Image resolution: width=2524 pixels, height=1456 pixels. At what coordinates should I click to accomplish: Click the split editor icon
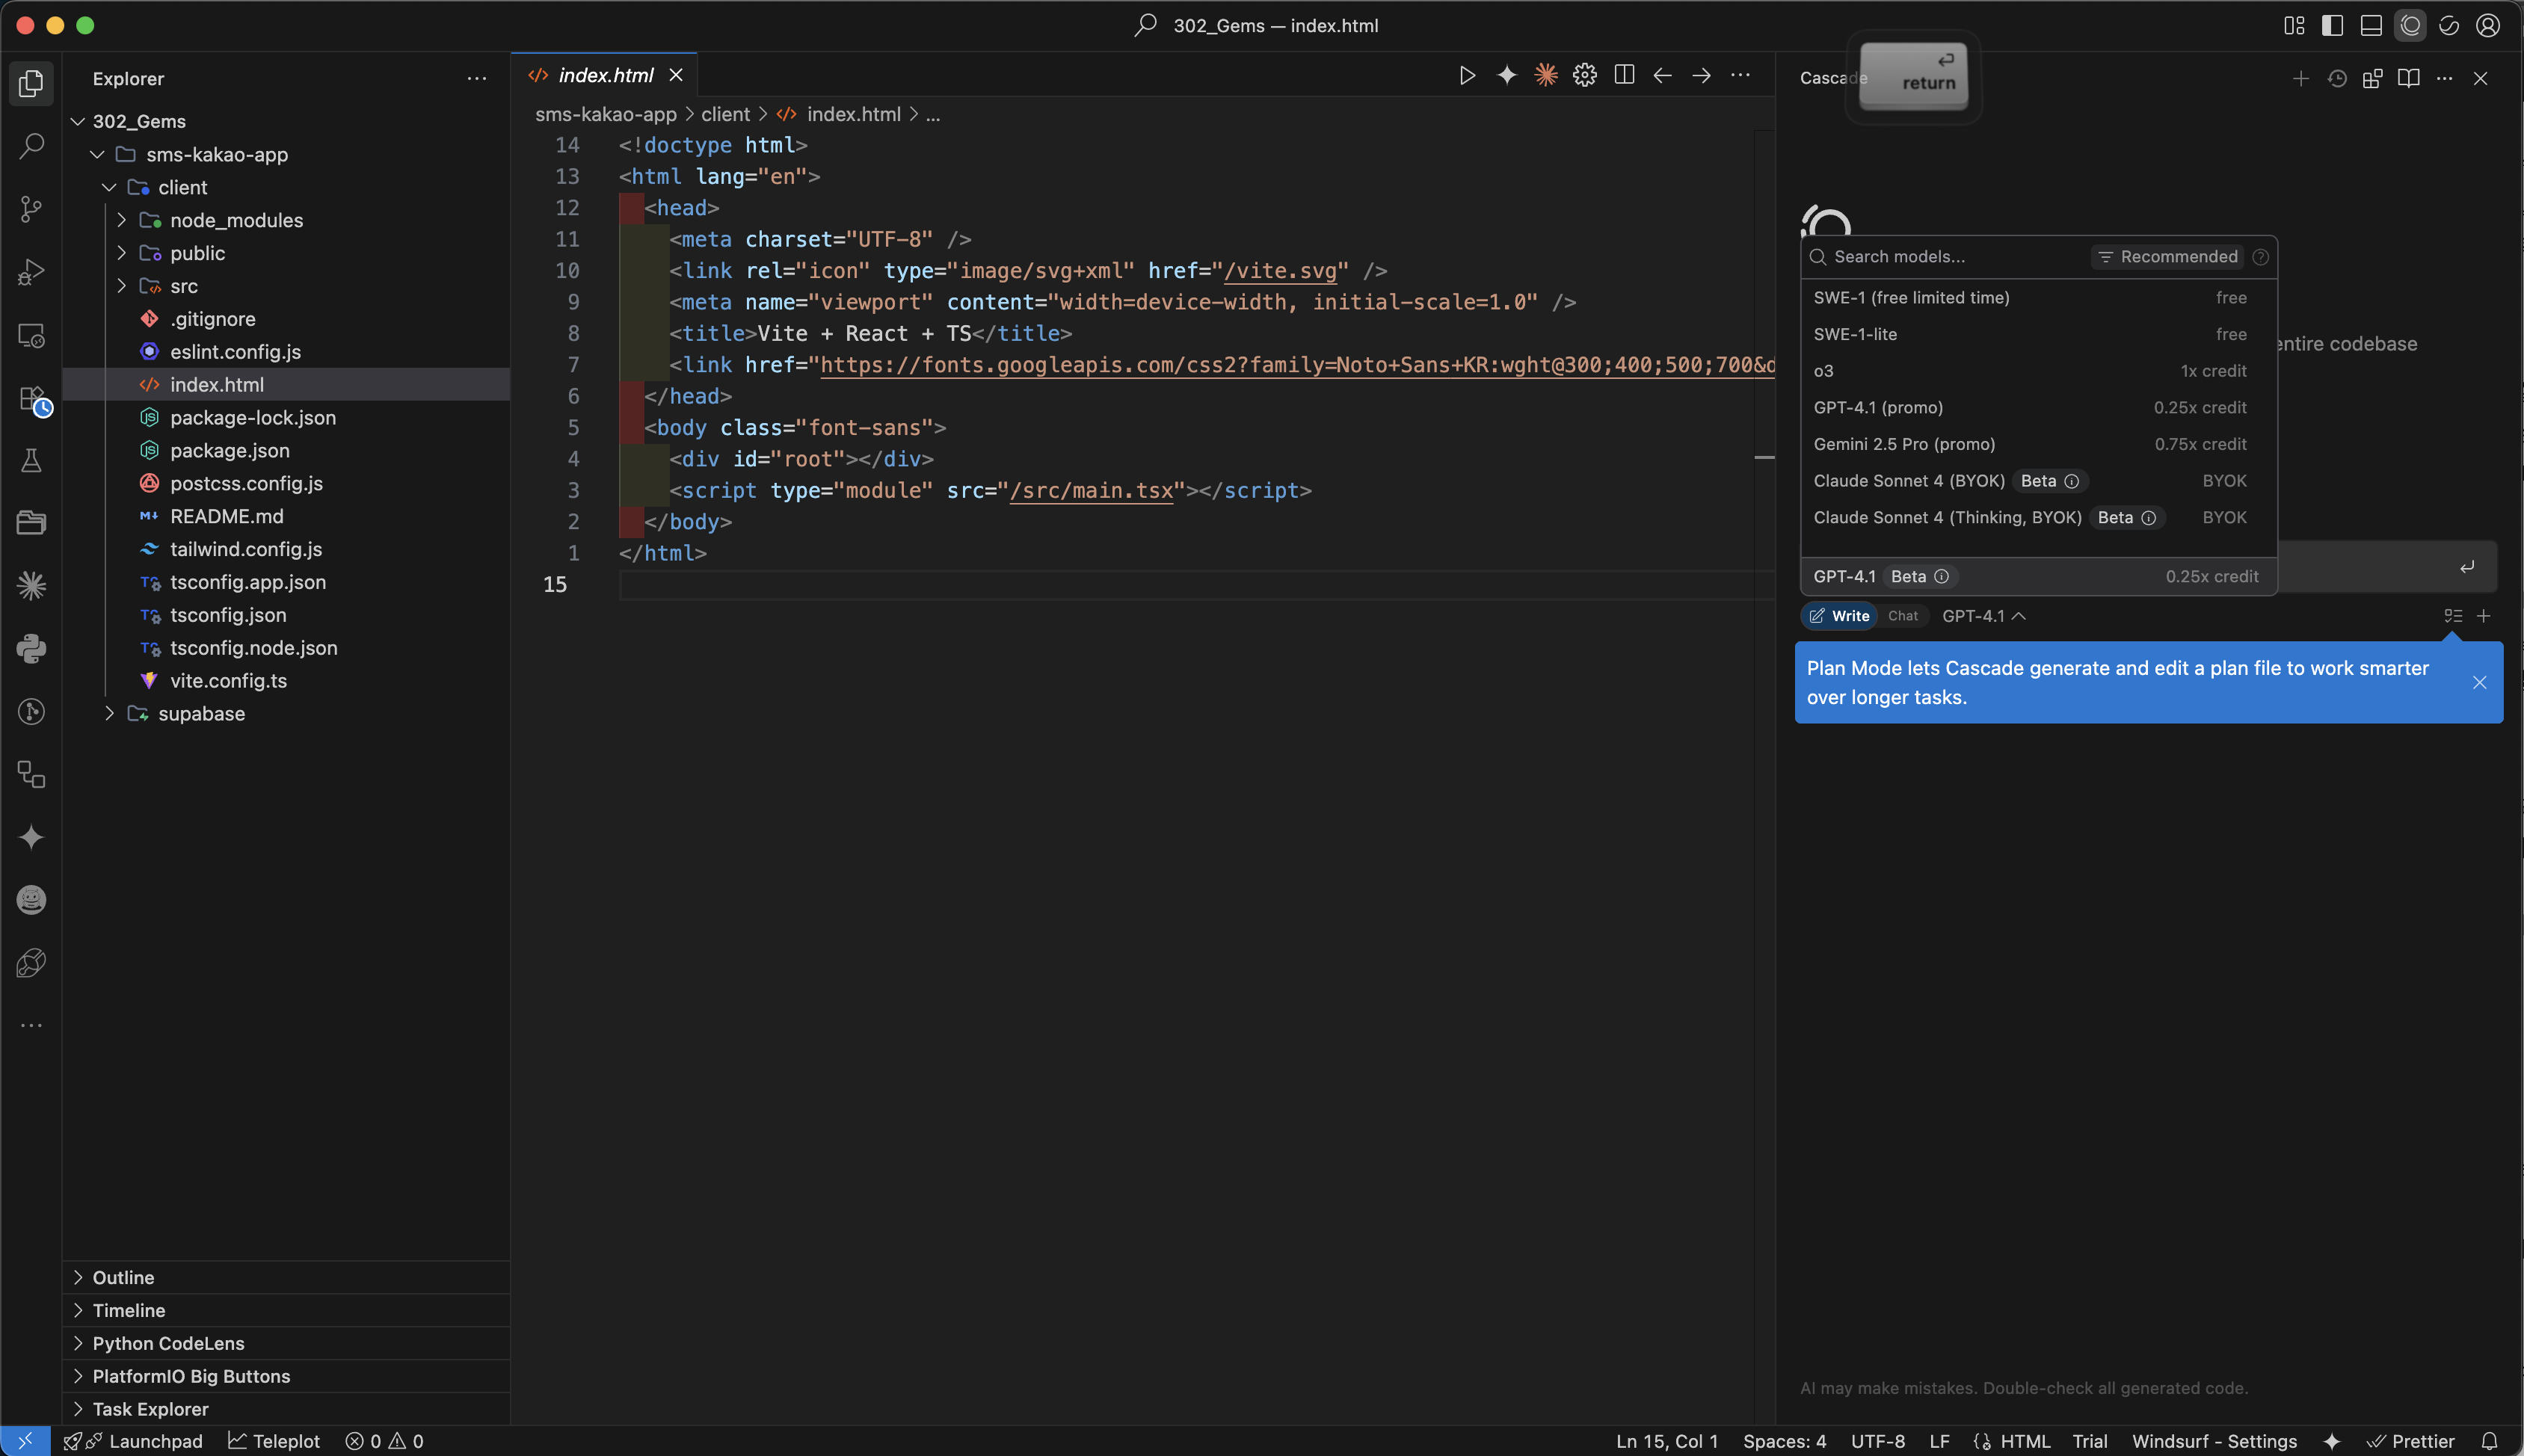pos(1624,76)
